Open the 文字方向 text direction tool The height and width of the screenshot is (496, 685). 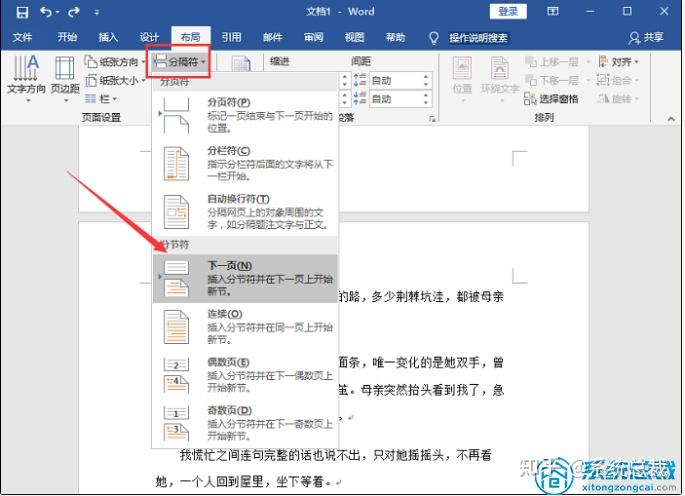click(x=26, y=79)
